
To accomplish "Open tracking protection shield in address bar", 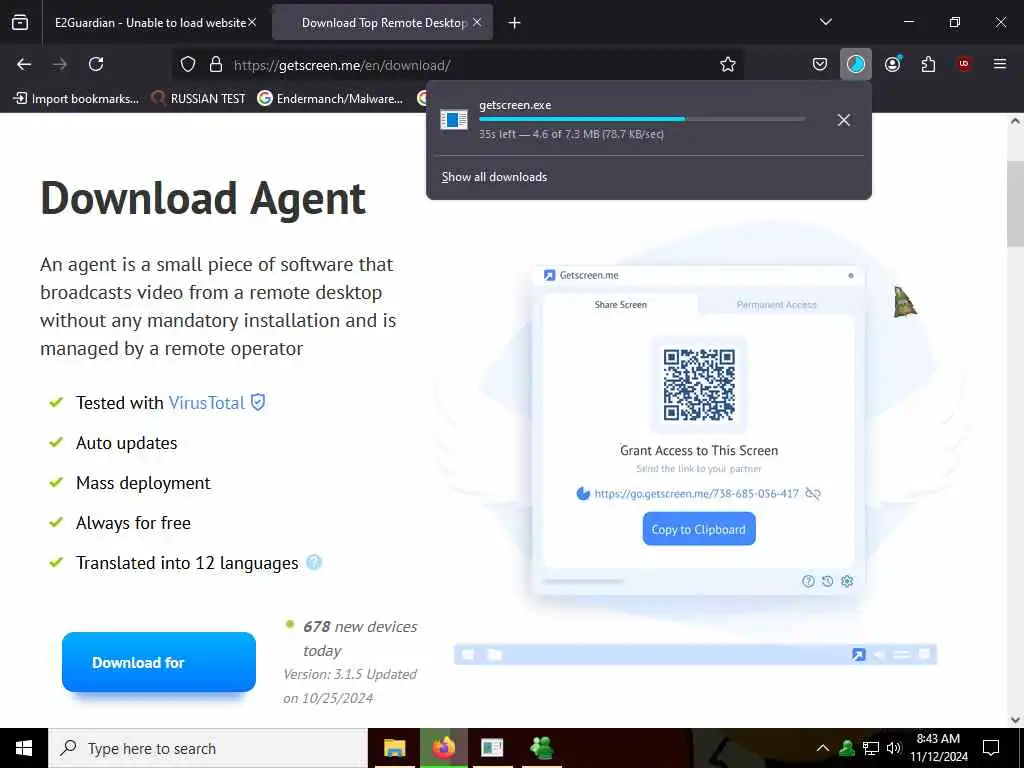I will 188,64.
